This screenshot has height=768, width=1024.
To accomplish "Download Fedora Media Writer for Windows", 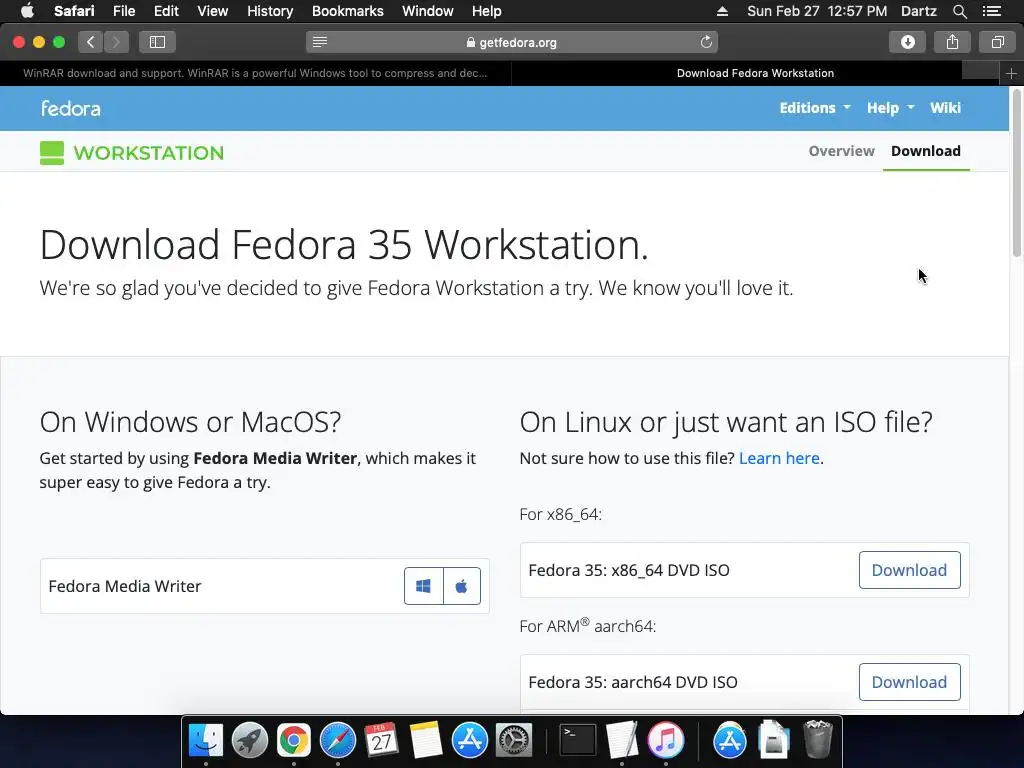I will 423,586.
